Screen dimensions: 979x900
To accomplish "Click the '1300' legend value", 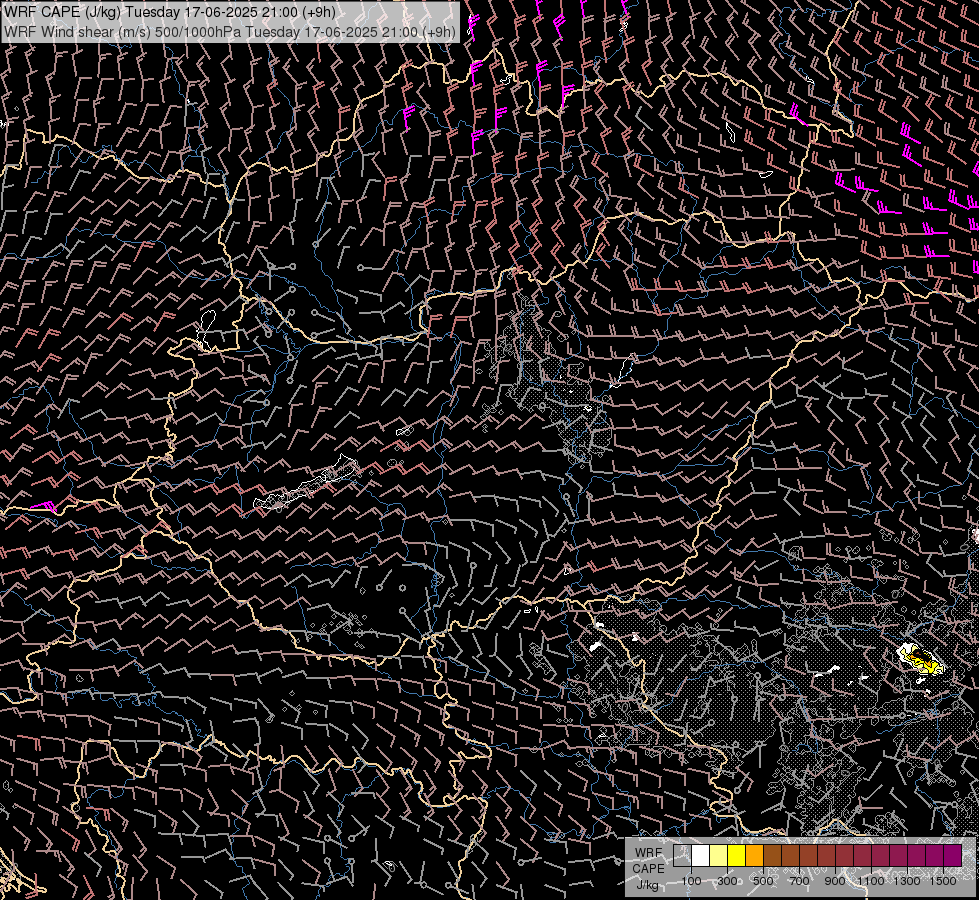I will 907,881.
